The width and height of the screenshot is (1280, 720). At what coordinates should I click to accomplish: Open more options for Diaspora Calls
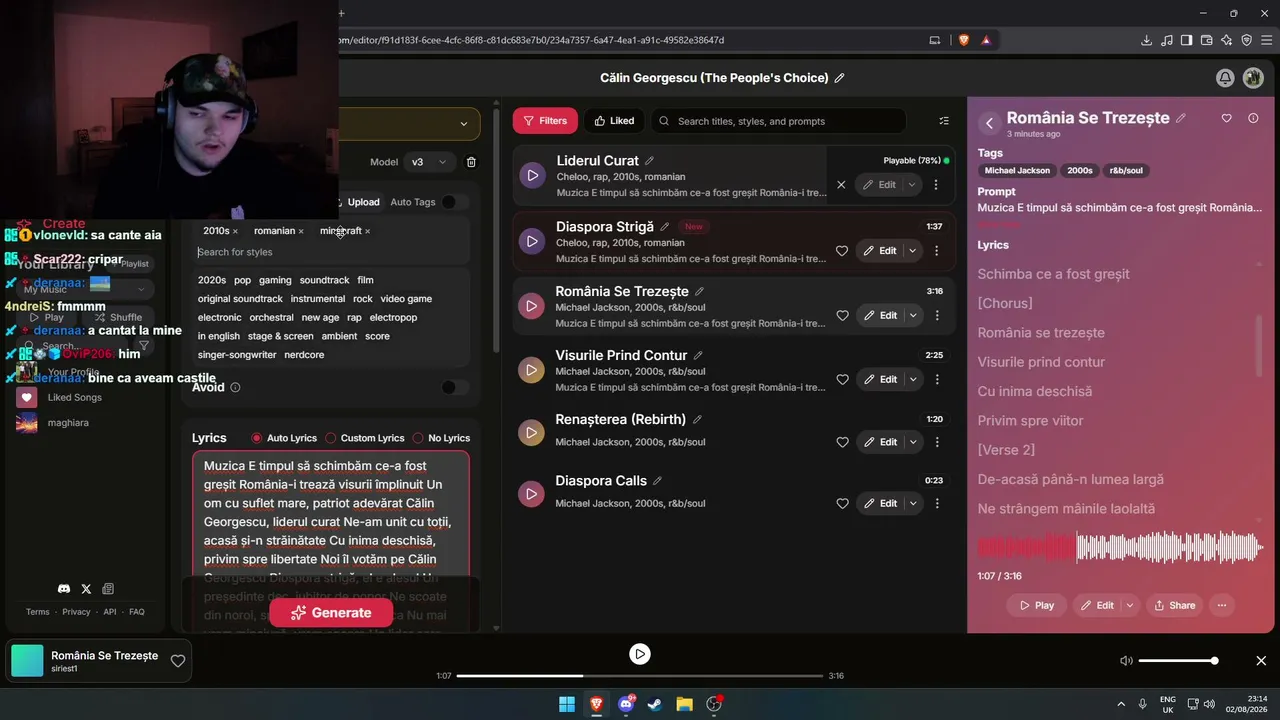[x=936, y=503]
